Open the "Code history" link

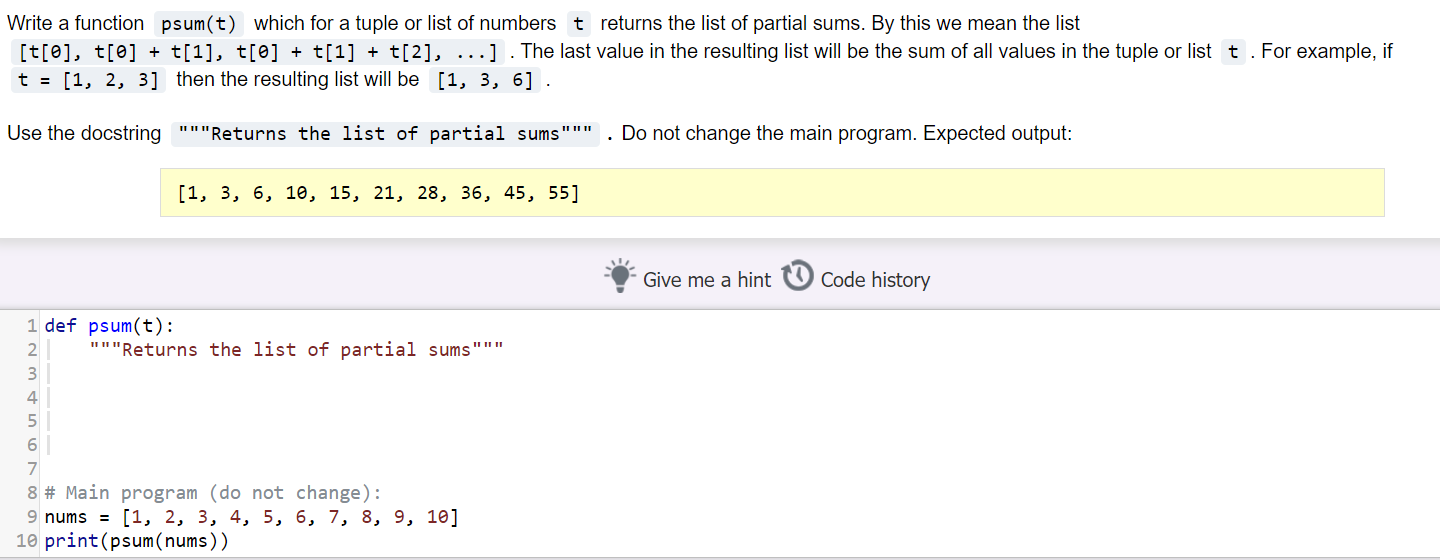(875, 280)
